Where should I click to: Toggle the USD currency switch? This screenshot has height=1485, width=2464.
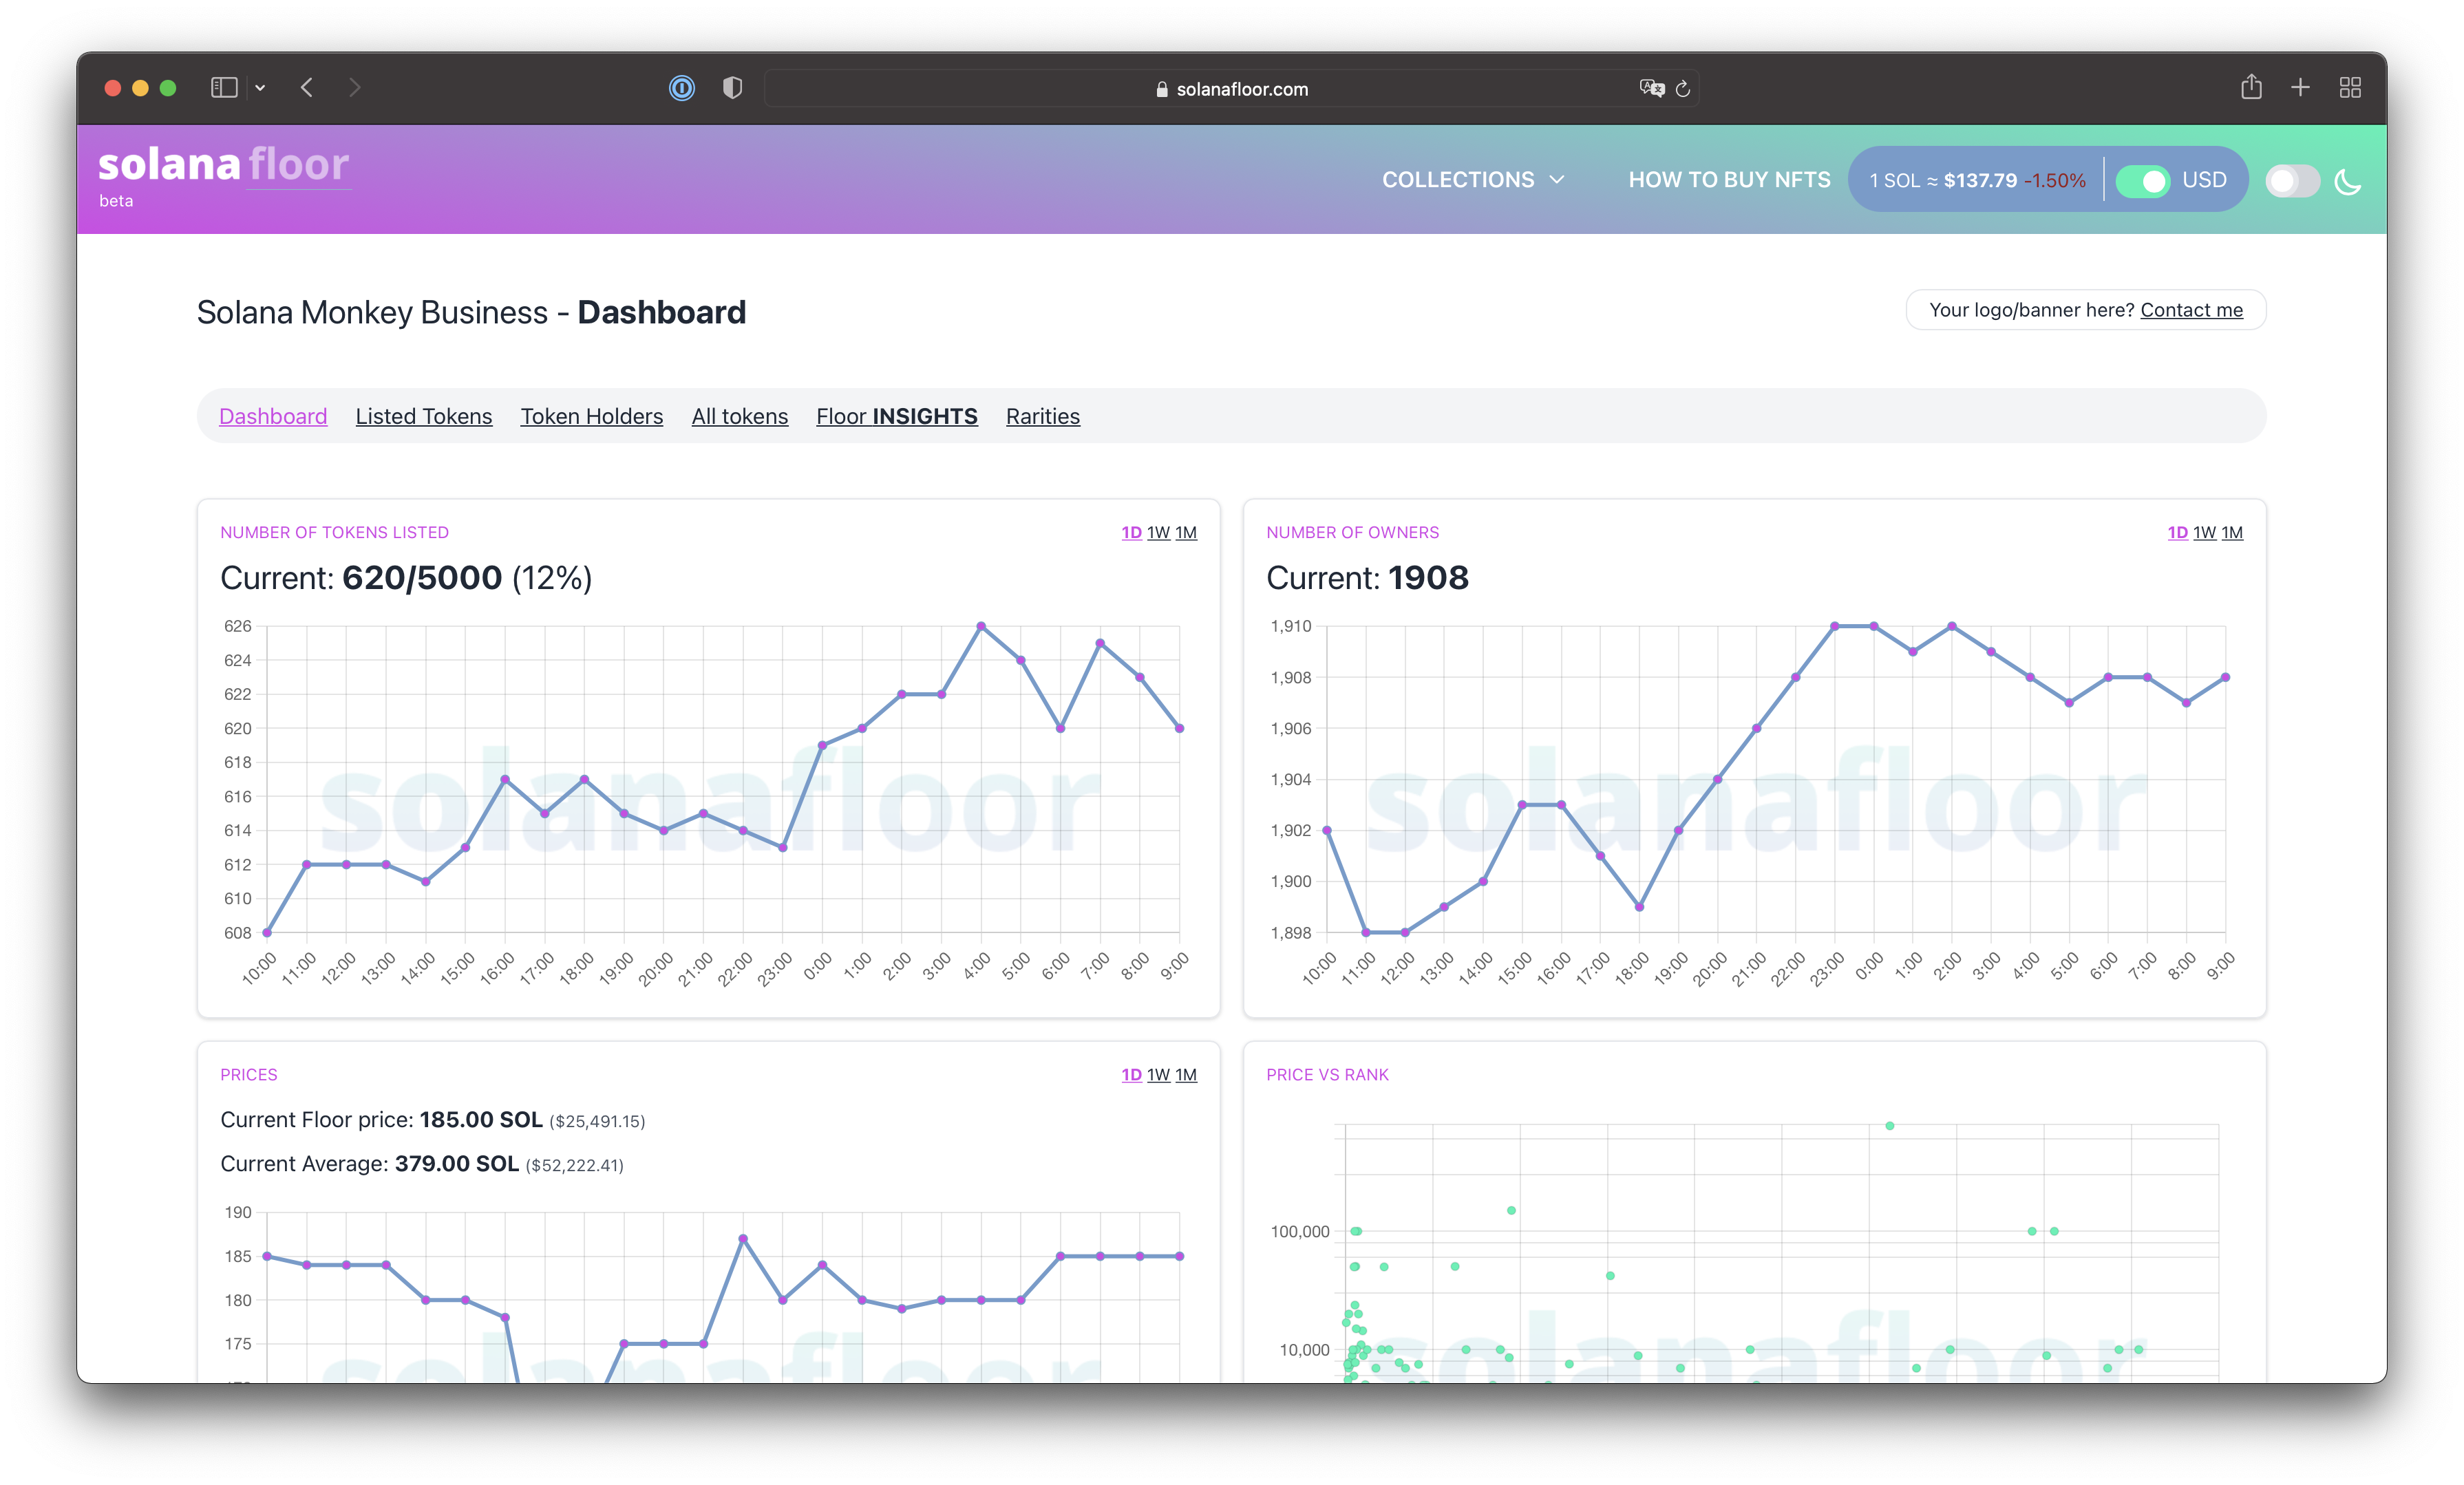pos(2142,180)
